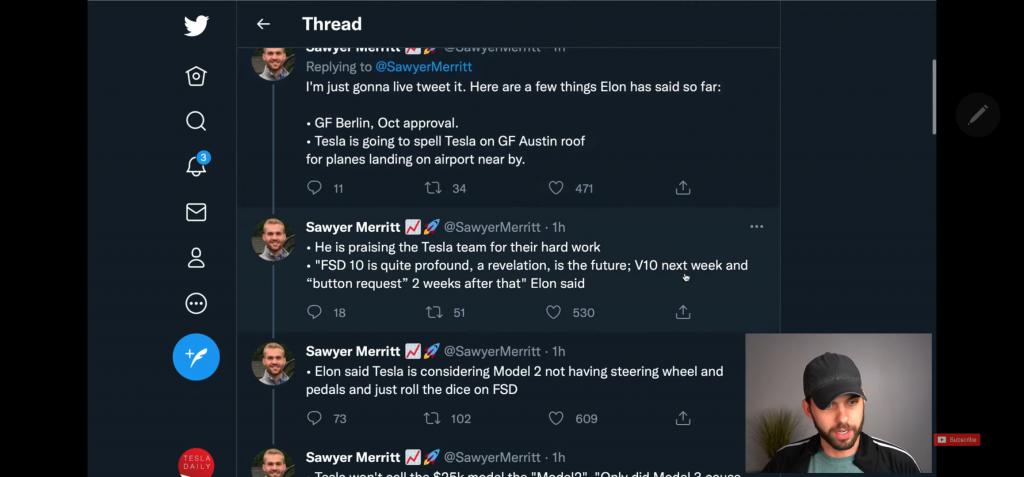Image resolution: width=1024 pixels, height=477 pixels.
Task: Open the share menu on the GF Berlin tweet
Action: click(683, 188)
